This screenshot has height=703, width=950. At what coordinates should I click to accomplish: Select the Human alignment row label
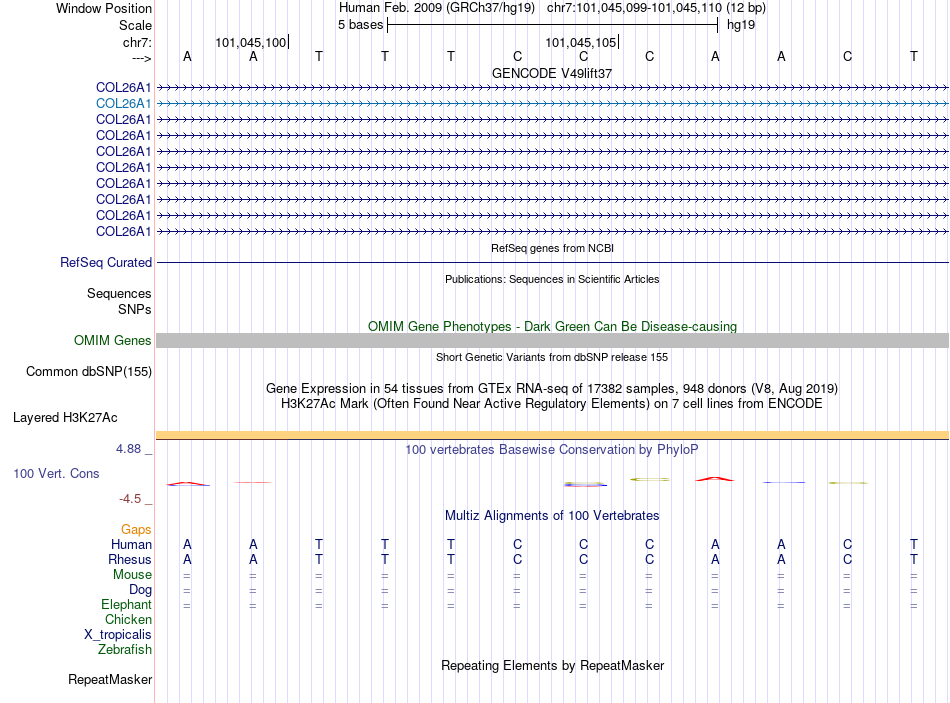click(131, 545)
